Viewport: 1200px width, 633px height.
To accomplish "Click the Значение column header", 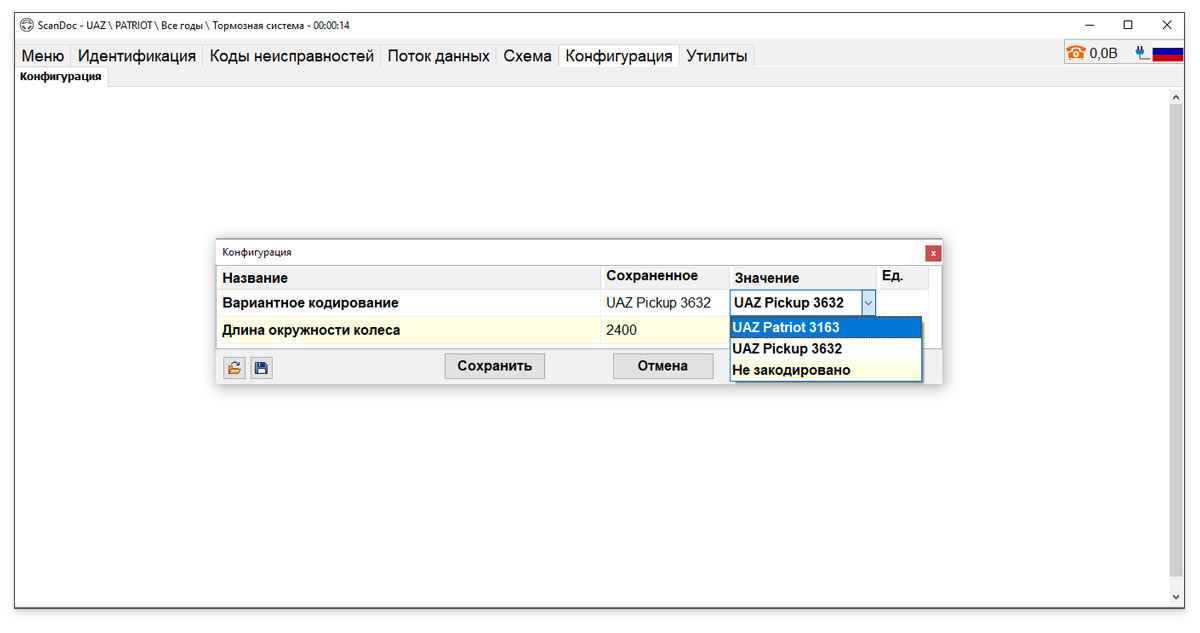I will coord(803,278).
